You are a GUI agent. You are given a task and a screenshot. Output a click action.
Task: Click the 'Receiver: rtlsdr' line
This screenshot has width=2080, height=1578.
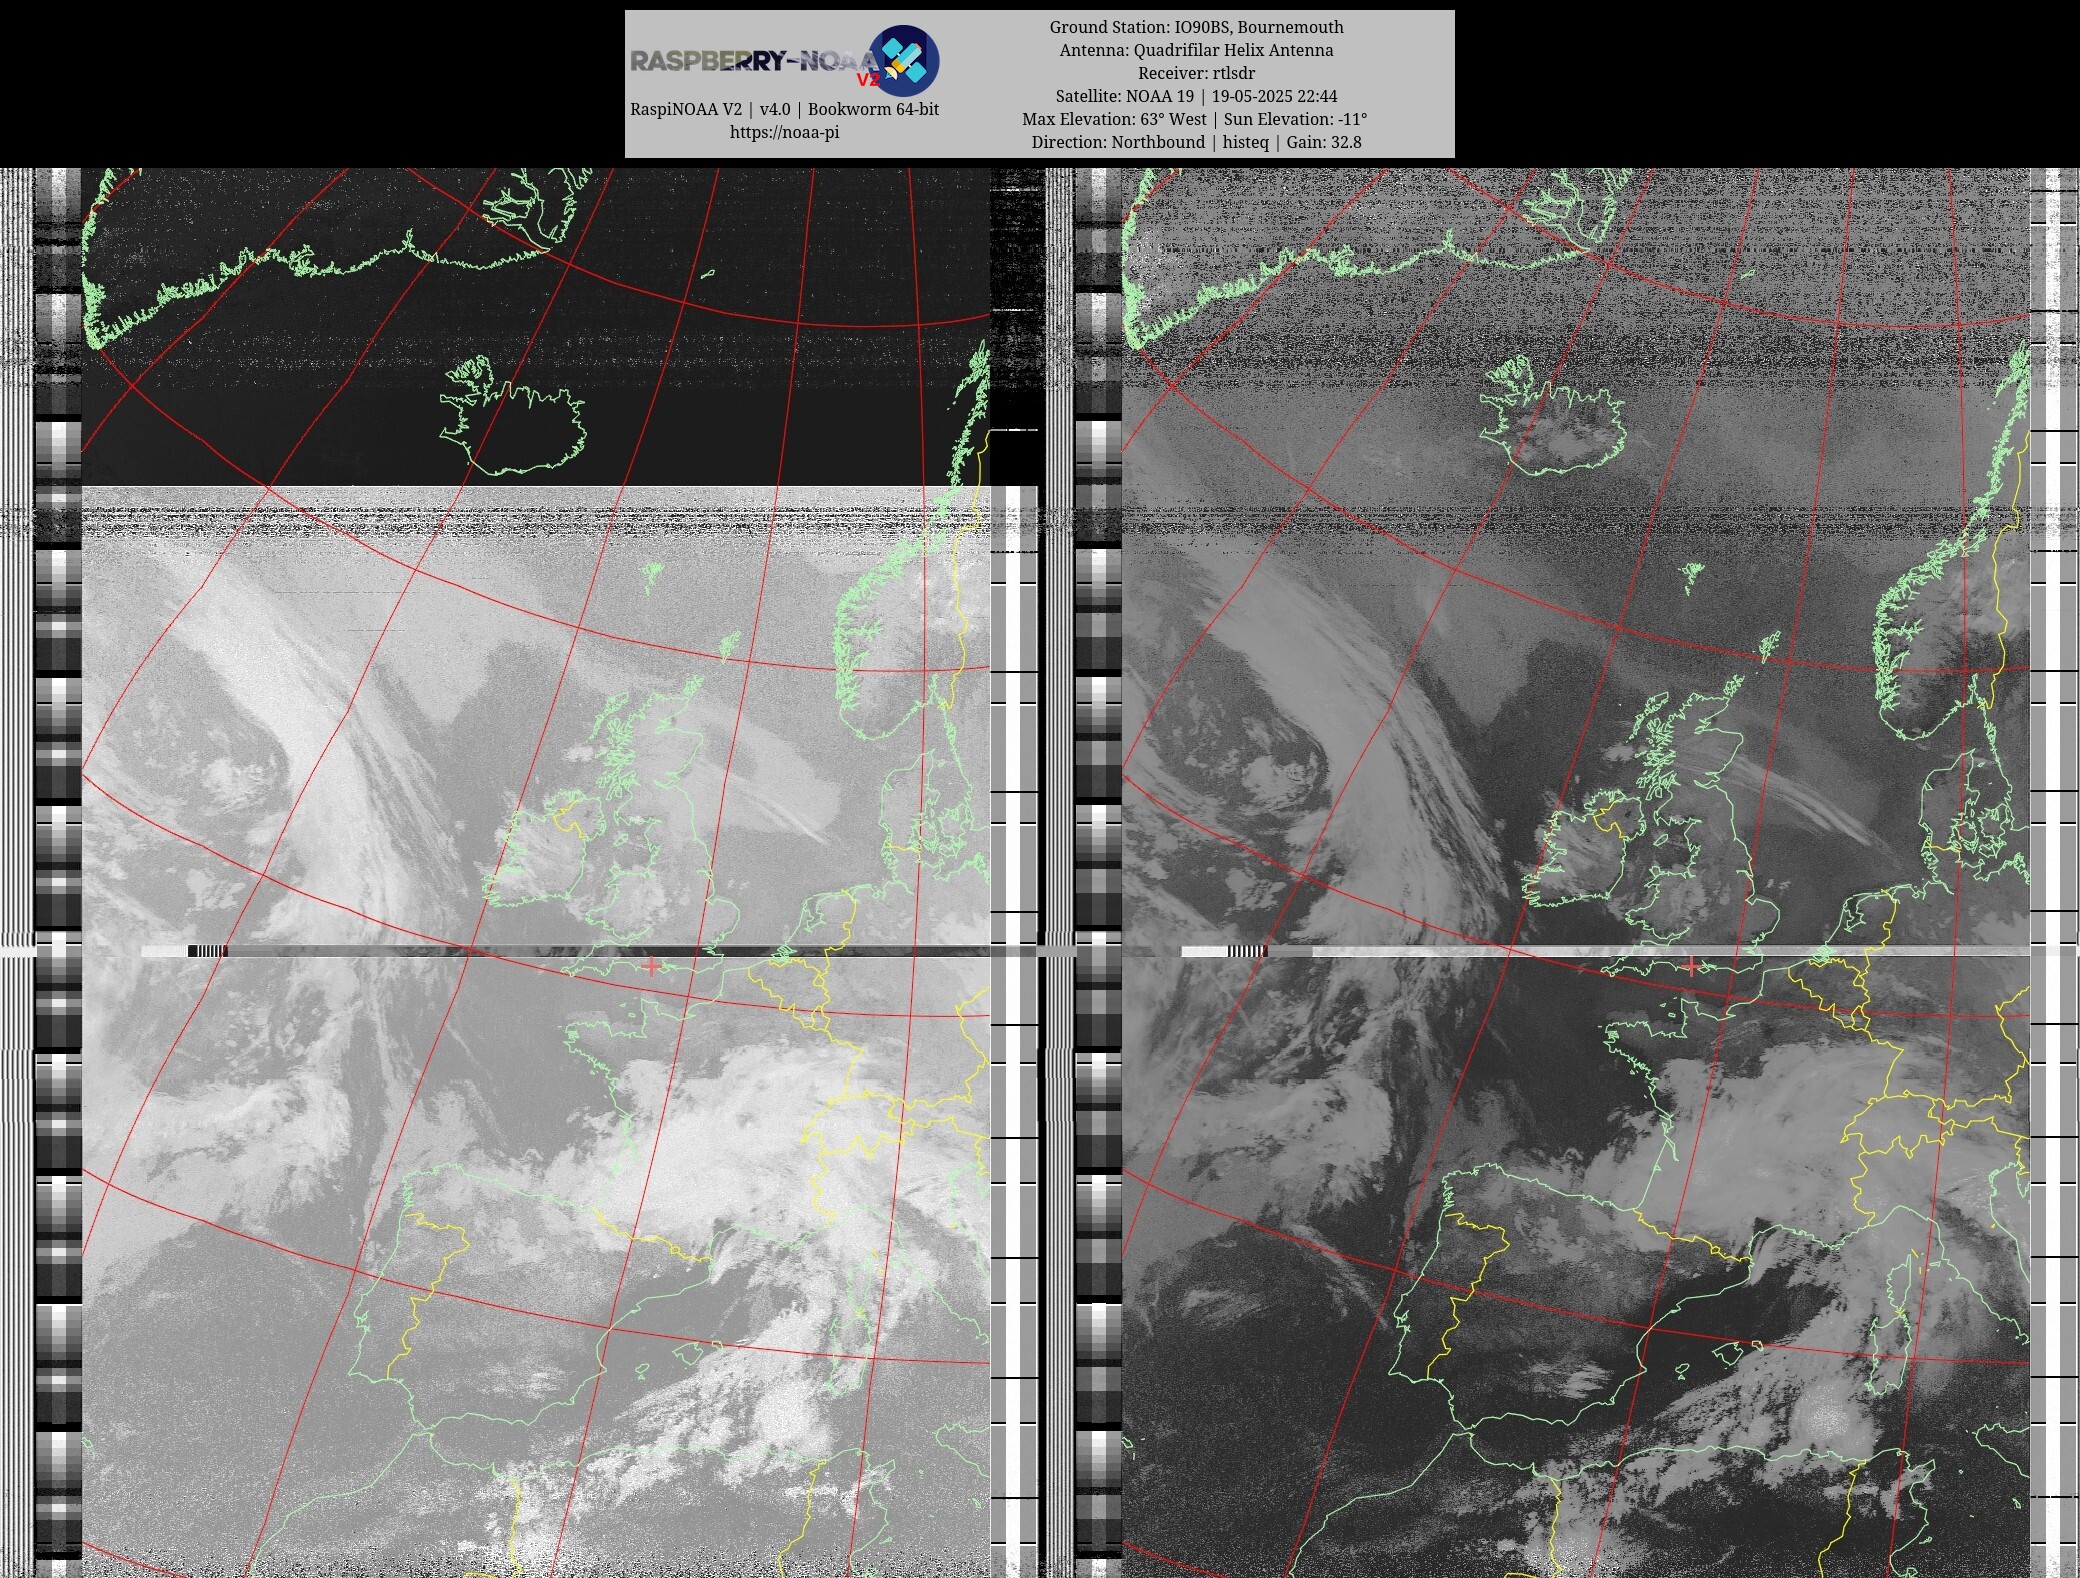1196,73
